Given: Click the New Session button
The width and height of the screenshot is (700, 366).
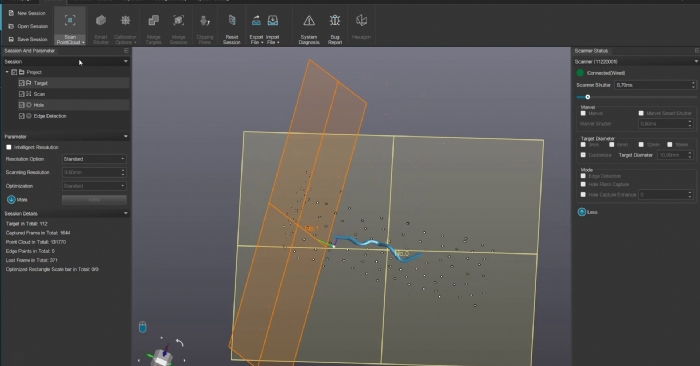Looking at the screenshot, I should [27, 13].
